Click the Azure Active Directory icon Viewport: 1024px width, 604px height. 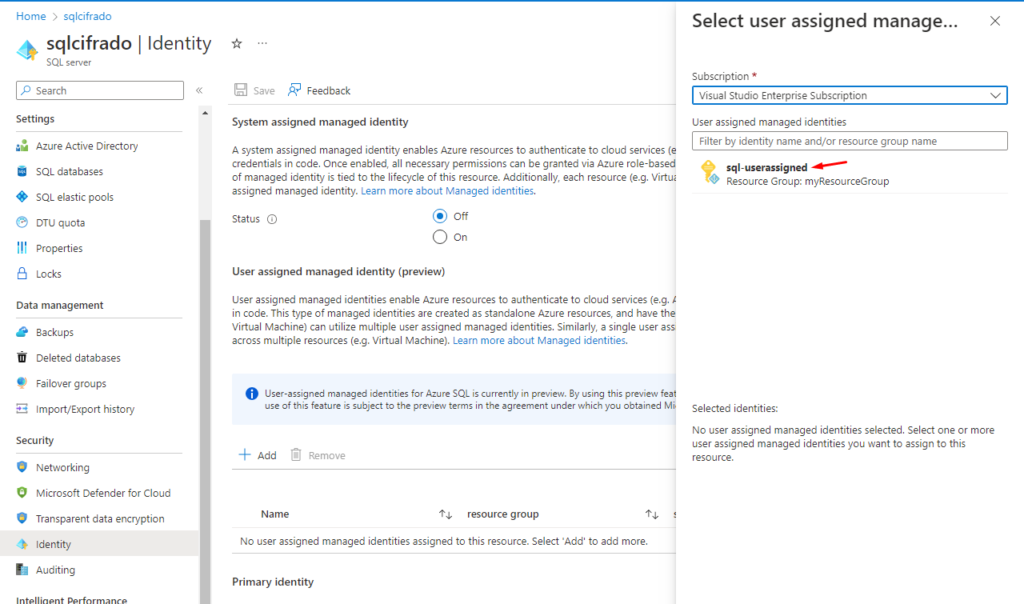22,146
